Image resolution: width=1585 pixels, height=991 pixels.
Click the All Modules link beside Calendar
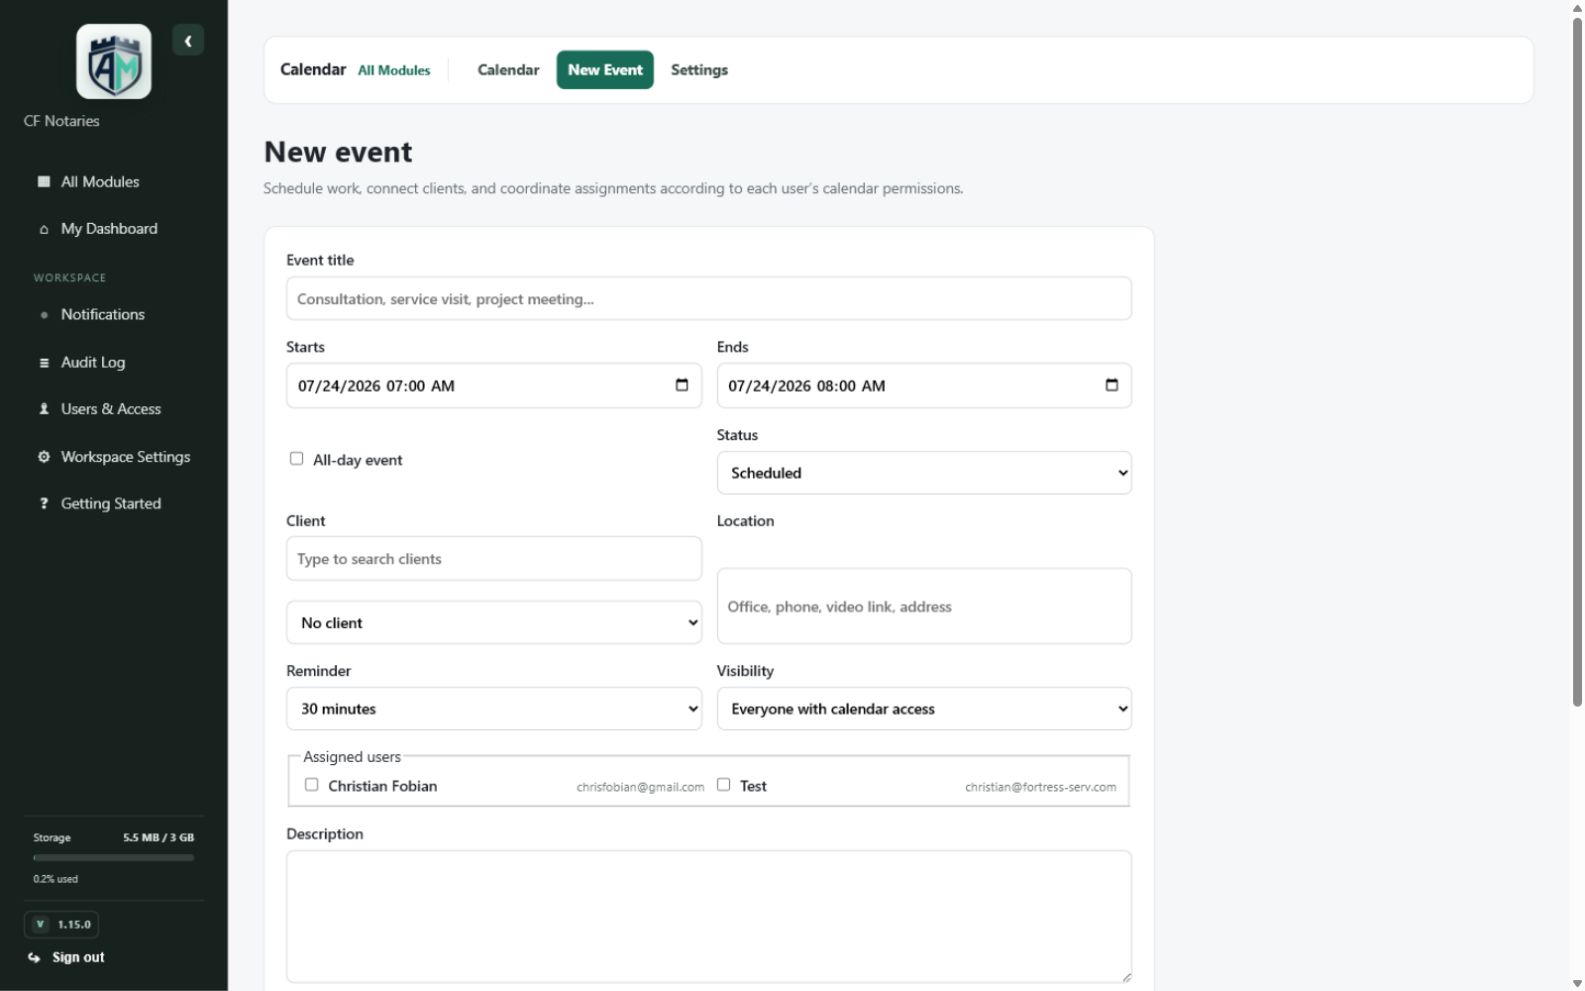[394, 71]
